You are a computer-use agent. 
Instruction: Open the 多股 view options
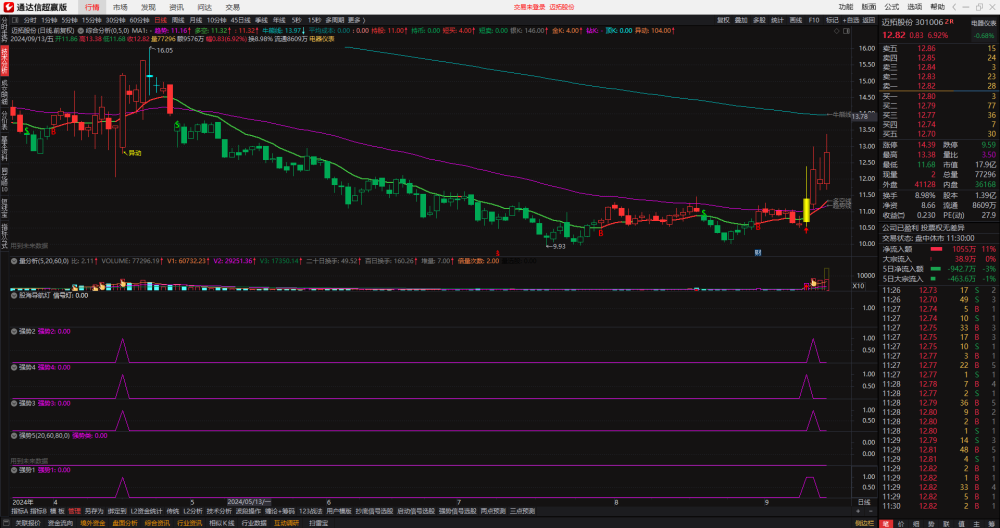(x=759, y=20)
